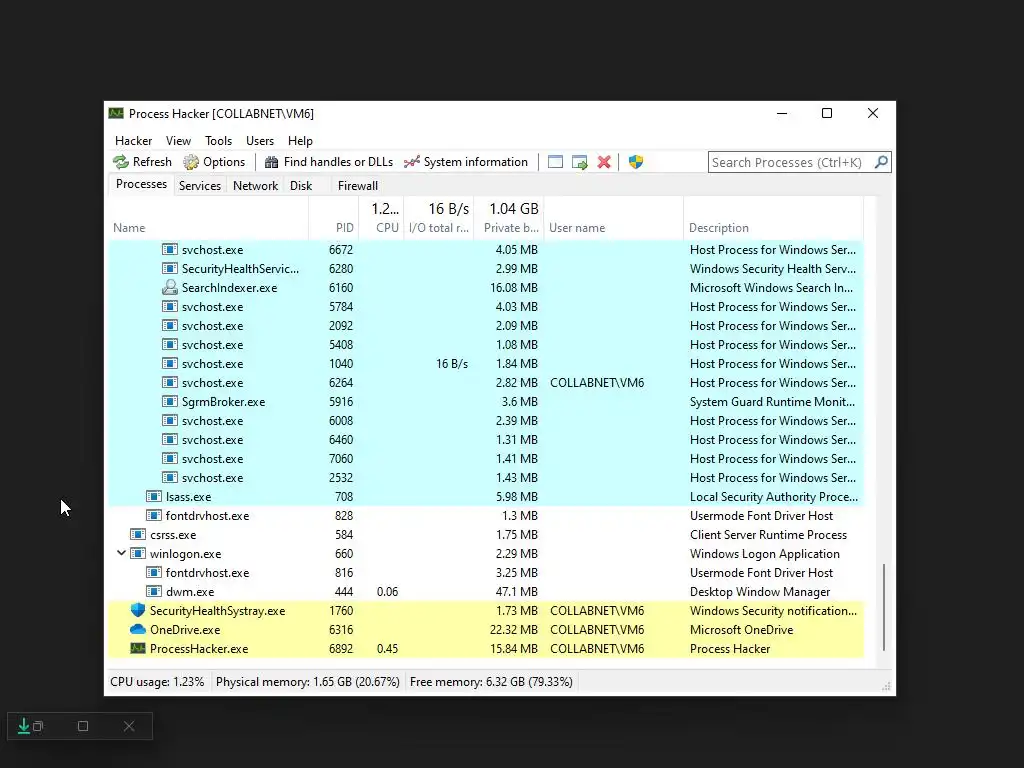The width and height of the screenshot is (1024, 768).
Task: Click the find window and thread icon
Action: (579, 162)
